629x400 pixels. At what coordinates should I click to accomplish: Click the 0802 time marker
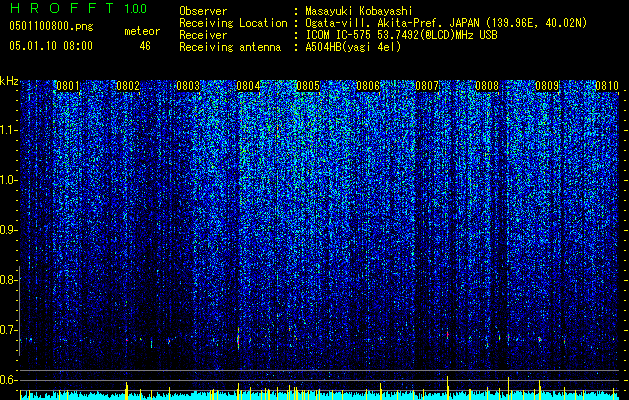pyautogui.click(x=128, y=86)
